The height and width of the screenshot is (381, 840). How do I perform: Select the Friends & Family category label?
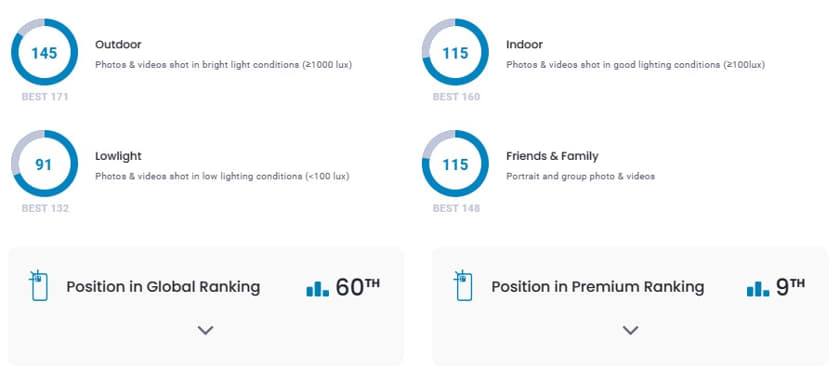[x=552, y=156]
